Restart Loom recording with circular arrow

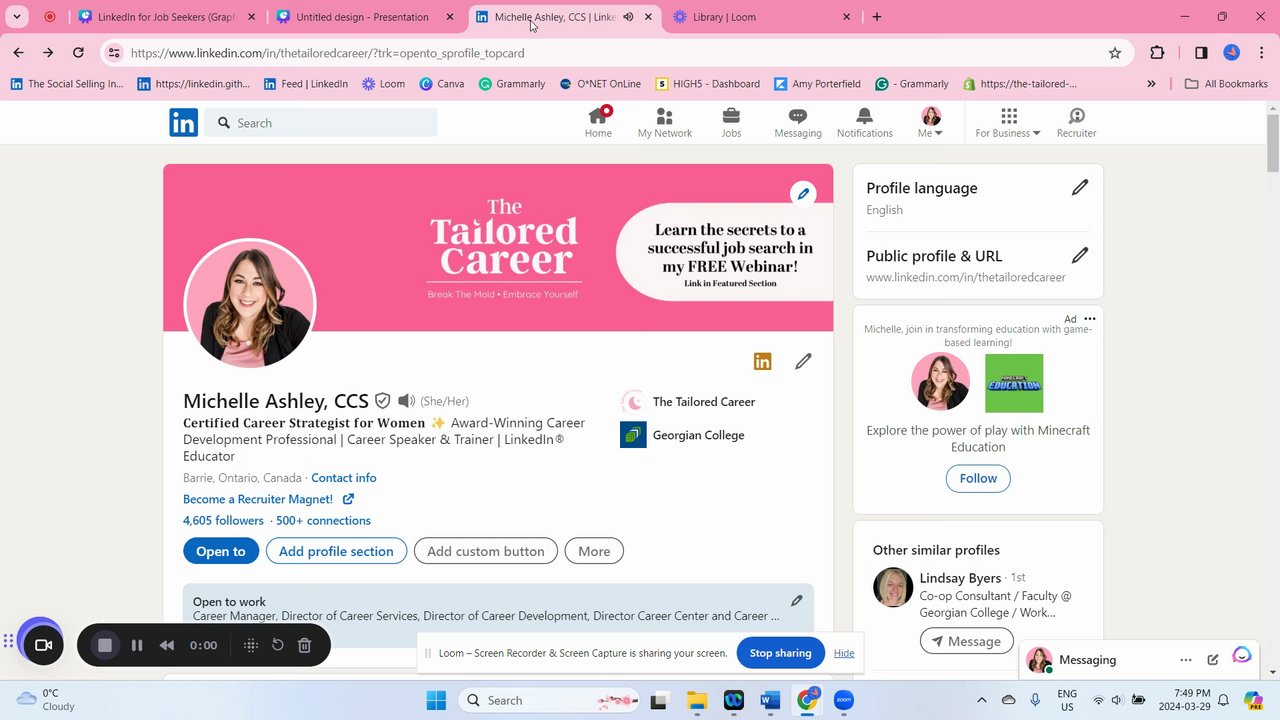pyautogui.click(x=278, y=645)
